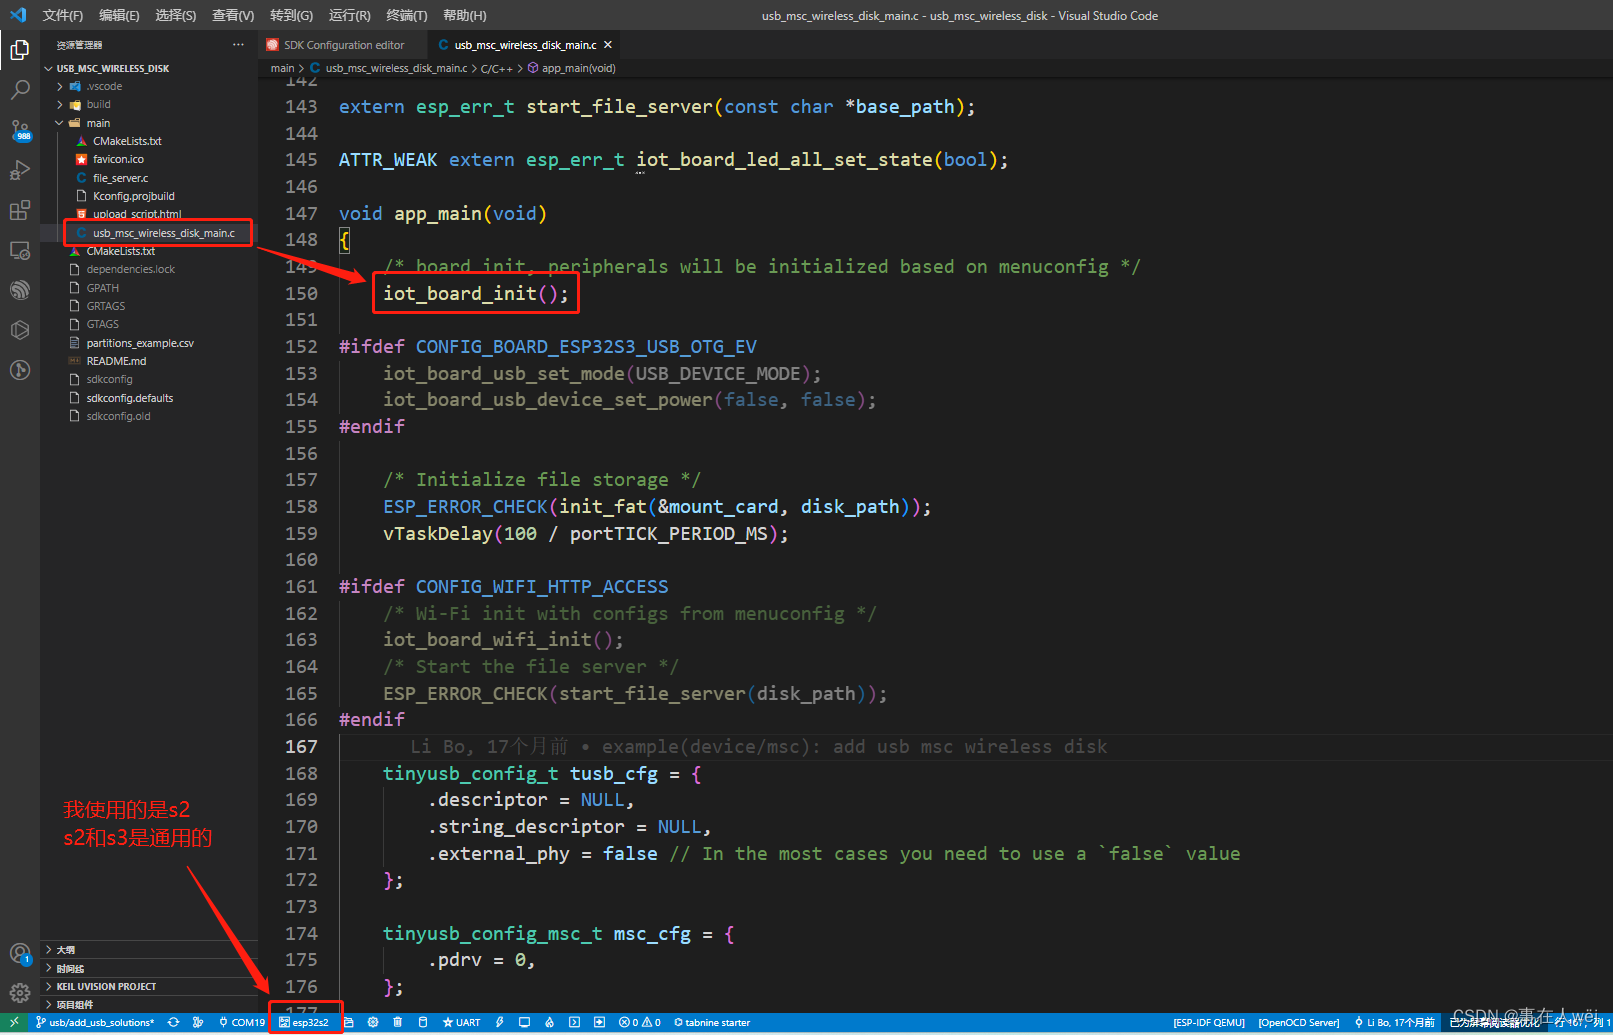Open the GitLens icon in activity bar
Screen dimensions: 1613x1035
point(20,370)
